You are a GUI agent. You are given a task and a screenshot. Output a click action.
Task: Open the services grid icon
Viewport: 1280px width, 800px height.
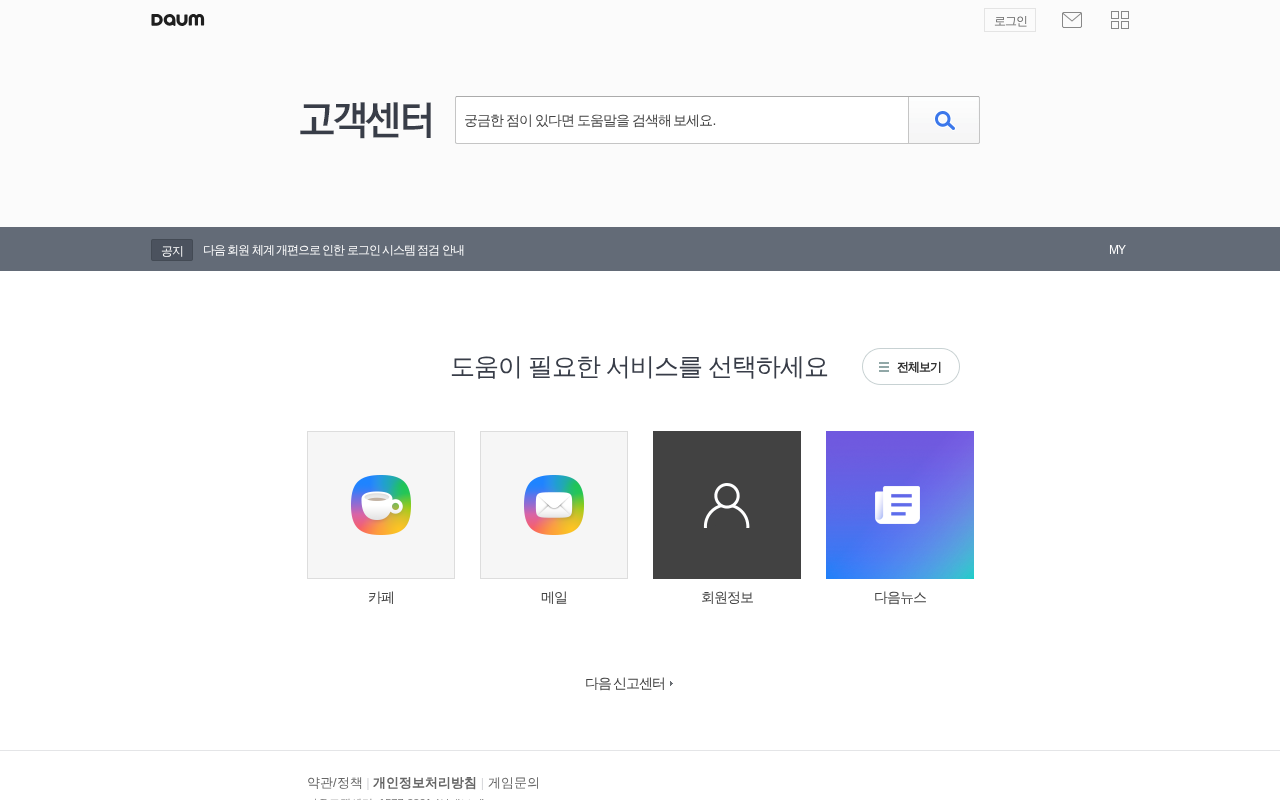pos(1120,20)
